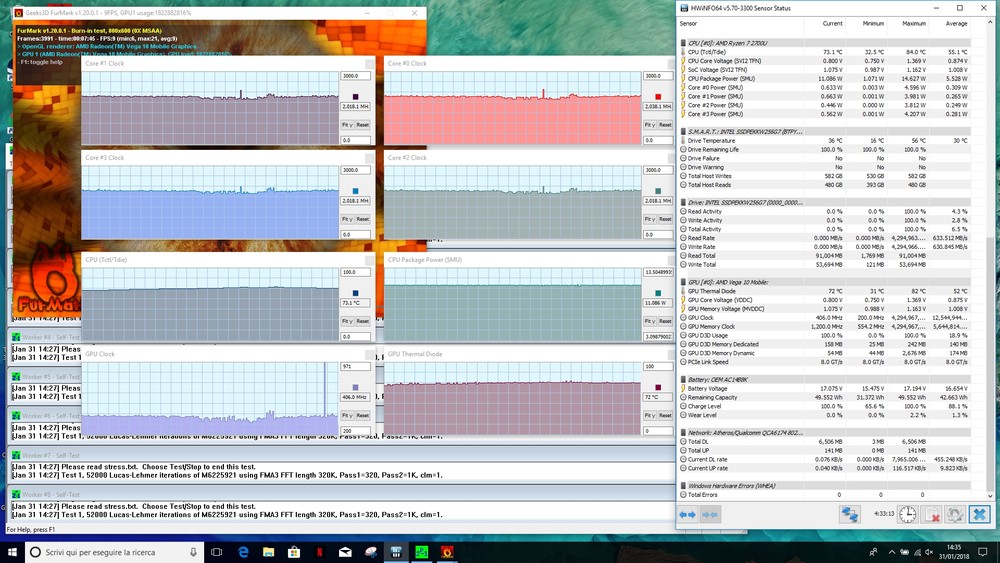Open color swatch of GPU Thermal Diode graph
1000x563 pixels.
(658, 388)
